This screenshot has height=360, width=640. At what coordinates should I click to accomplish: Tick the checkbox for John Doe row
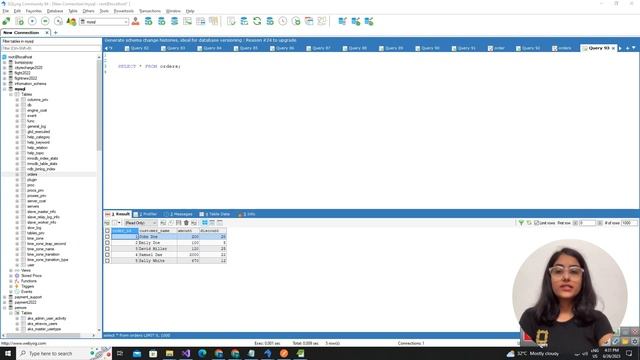pyautogui.click(x=107, y=237)
